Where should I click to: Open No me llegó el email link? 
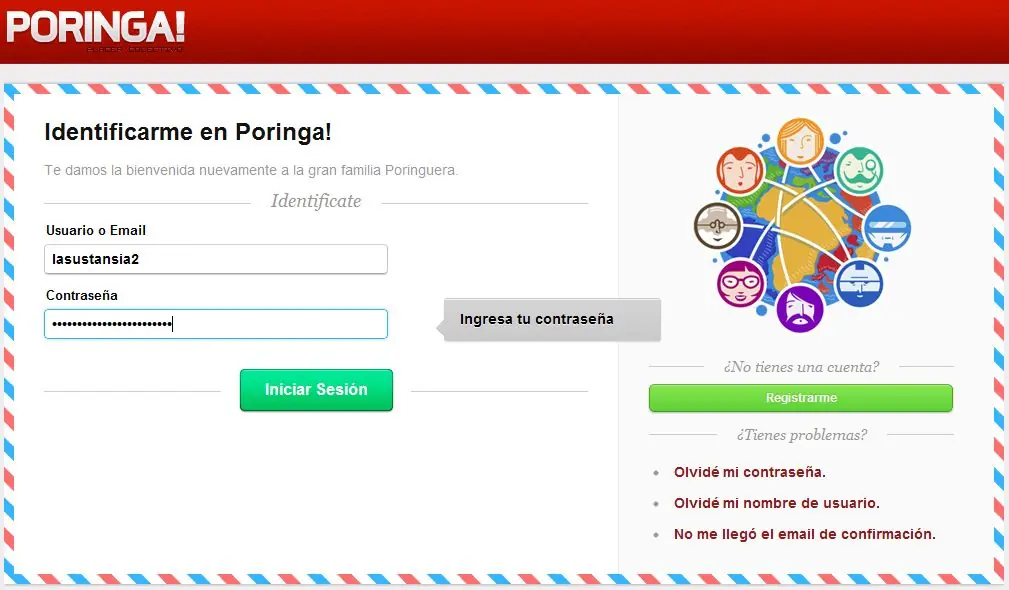[x=804, y=534]
